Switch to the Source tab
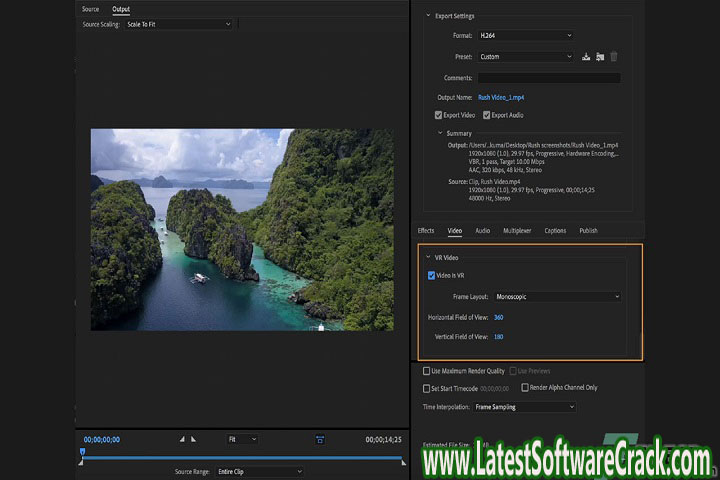This screenshot has width=720, height=480. (91, 9)
